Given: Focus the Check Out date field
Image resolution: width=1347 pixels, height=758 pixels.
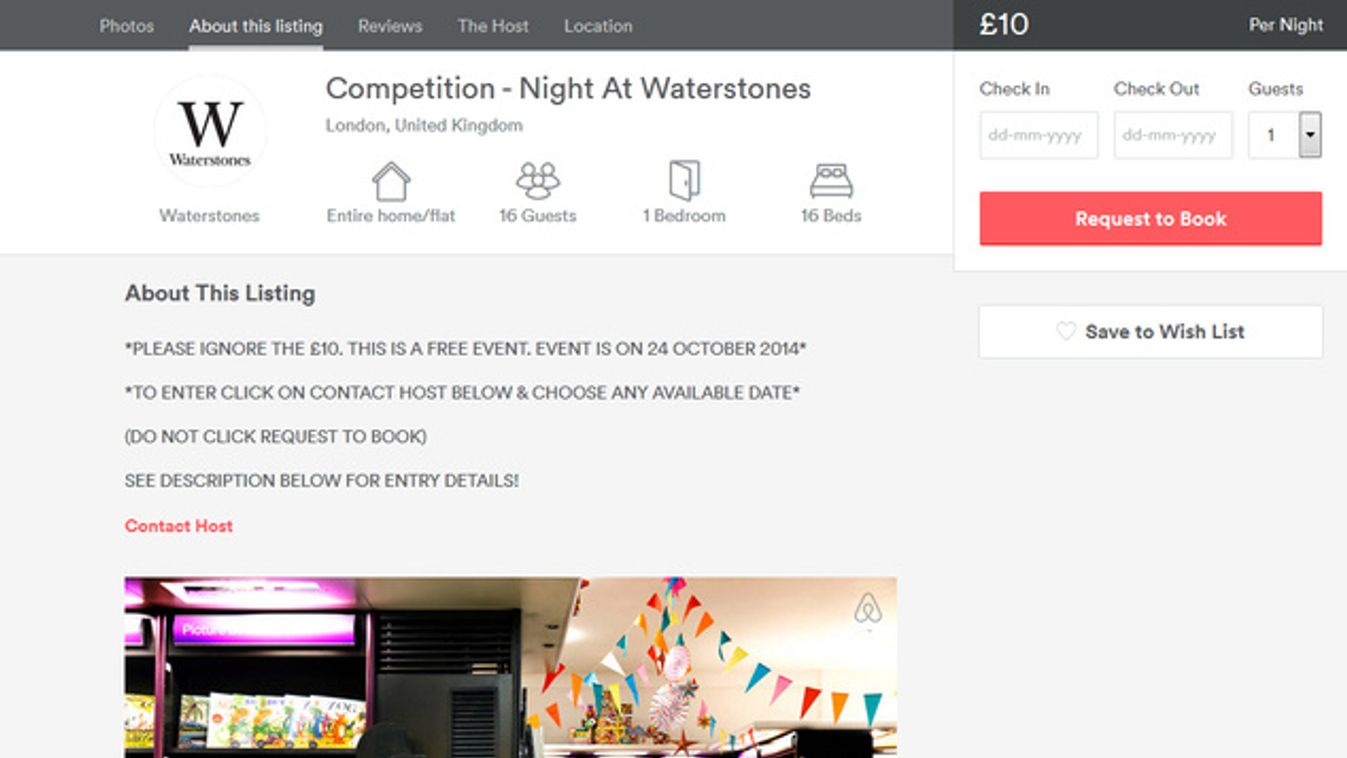Looking at the screenshot, I should (1173, 135).
